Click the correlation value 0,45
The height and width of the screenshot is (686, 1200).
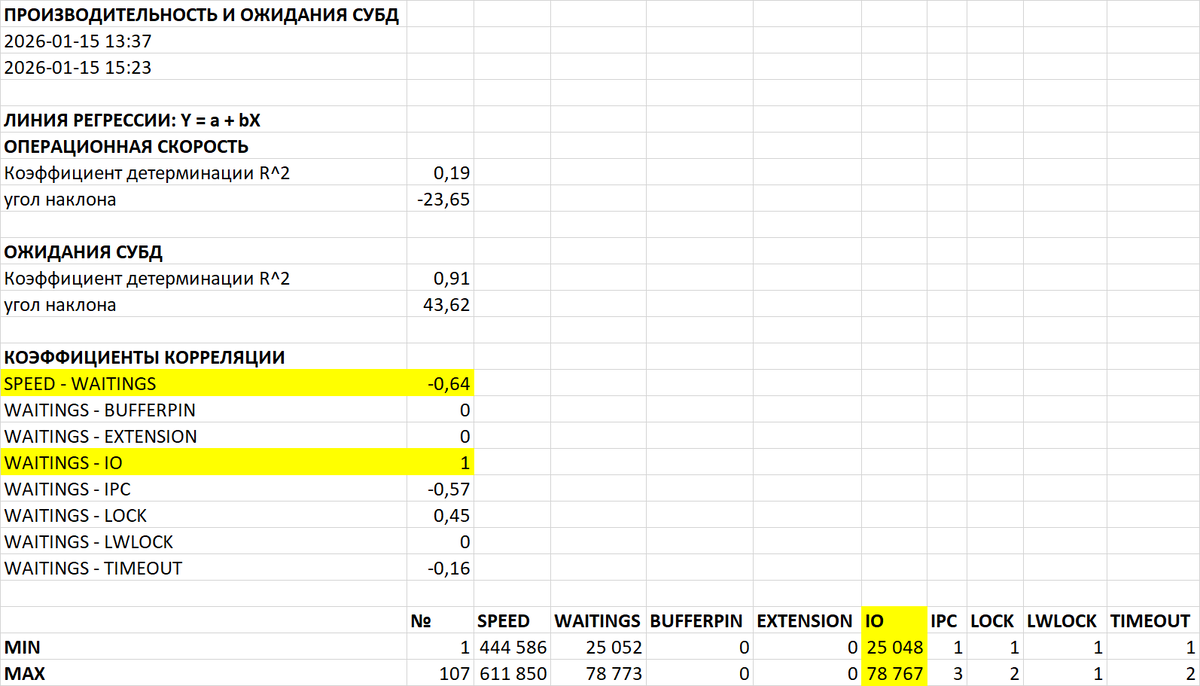tap(452, 515)
